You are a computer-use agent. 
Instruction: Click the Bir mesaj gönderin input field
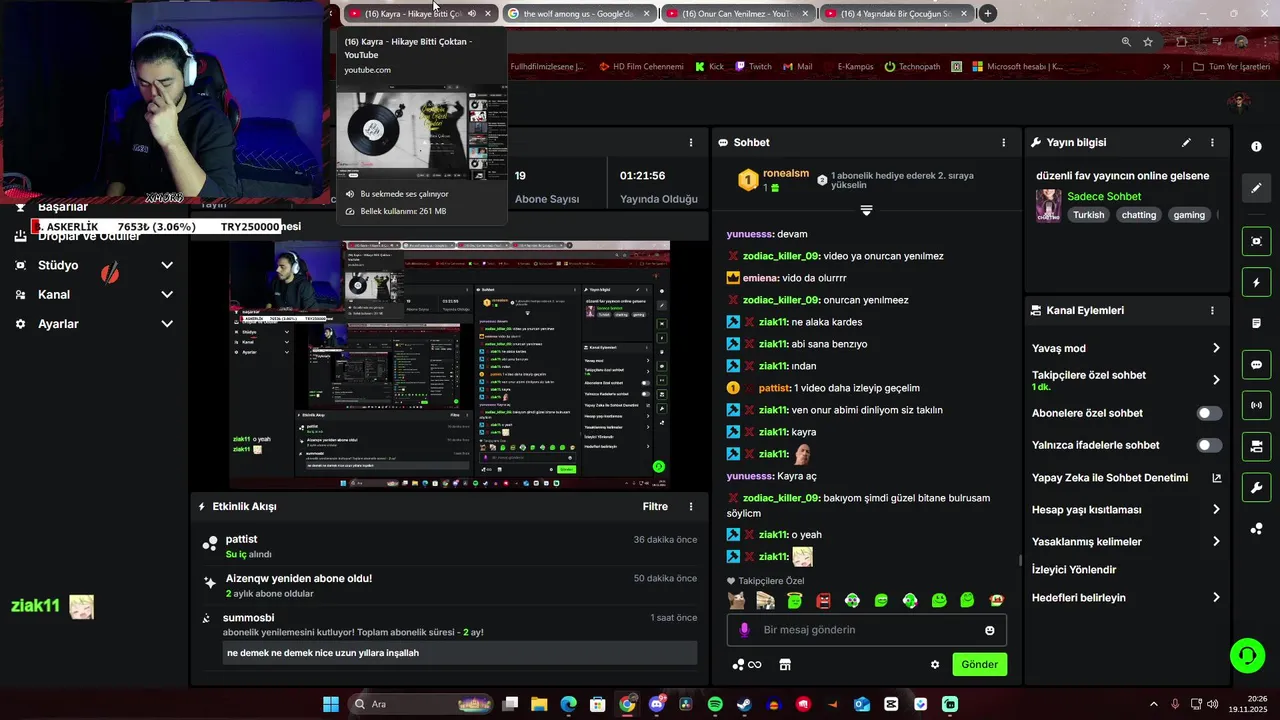pos(866,630)
